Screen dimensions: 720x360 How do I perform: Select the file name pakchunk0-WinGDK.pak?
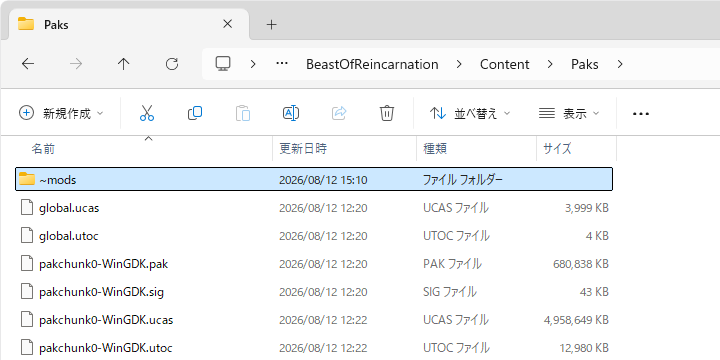coord(103,264)
